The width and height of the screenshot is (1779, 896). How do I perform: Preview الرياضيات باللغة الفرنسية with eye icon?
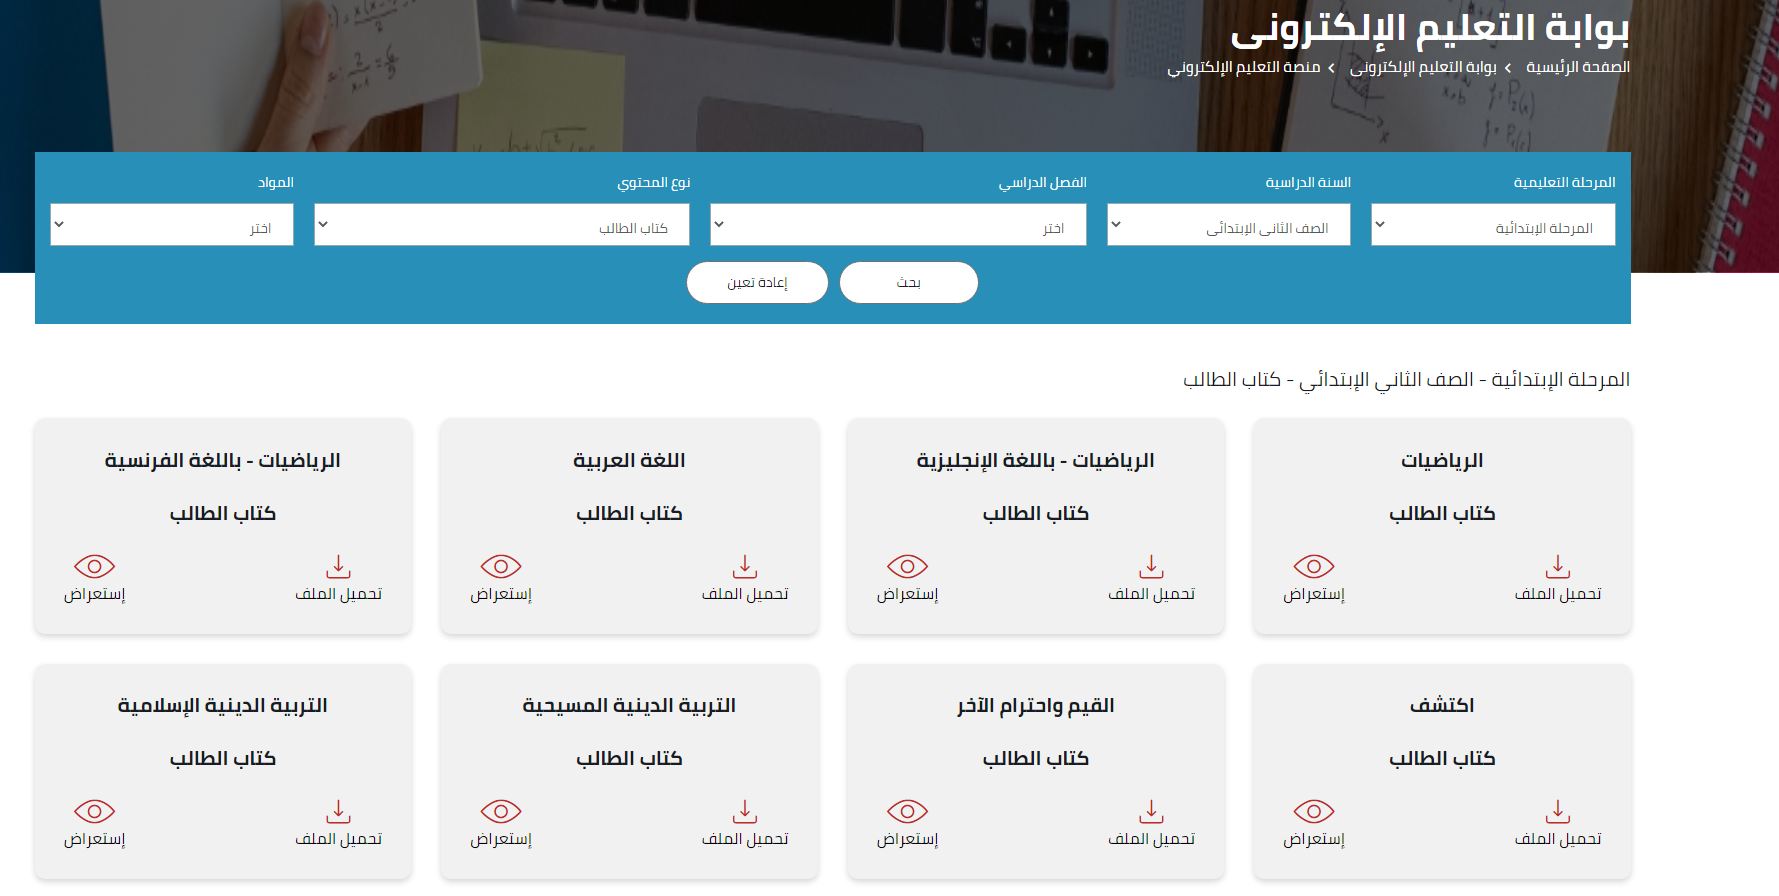(94, 567)
